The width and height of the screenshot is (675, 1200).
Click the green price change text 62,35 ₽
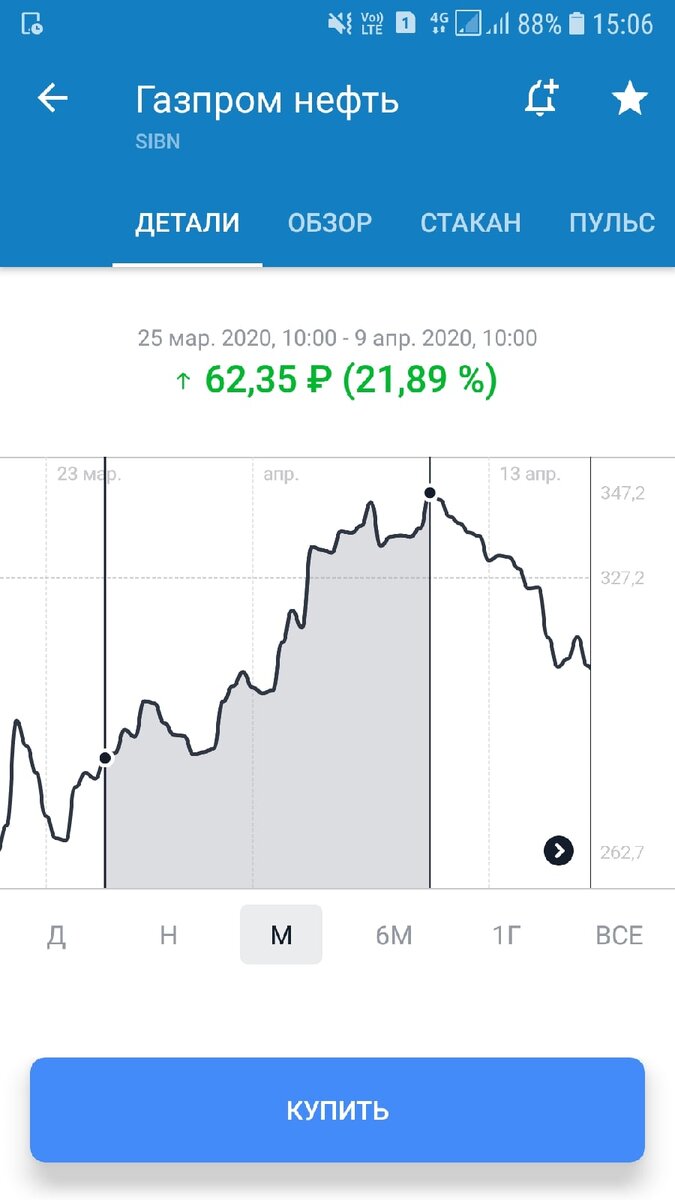pyautogui.click(x=337, y=380)
